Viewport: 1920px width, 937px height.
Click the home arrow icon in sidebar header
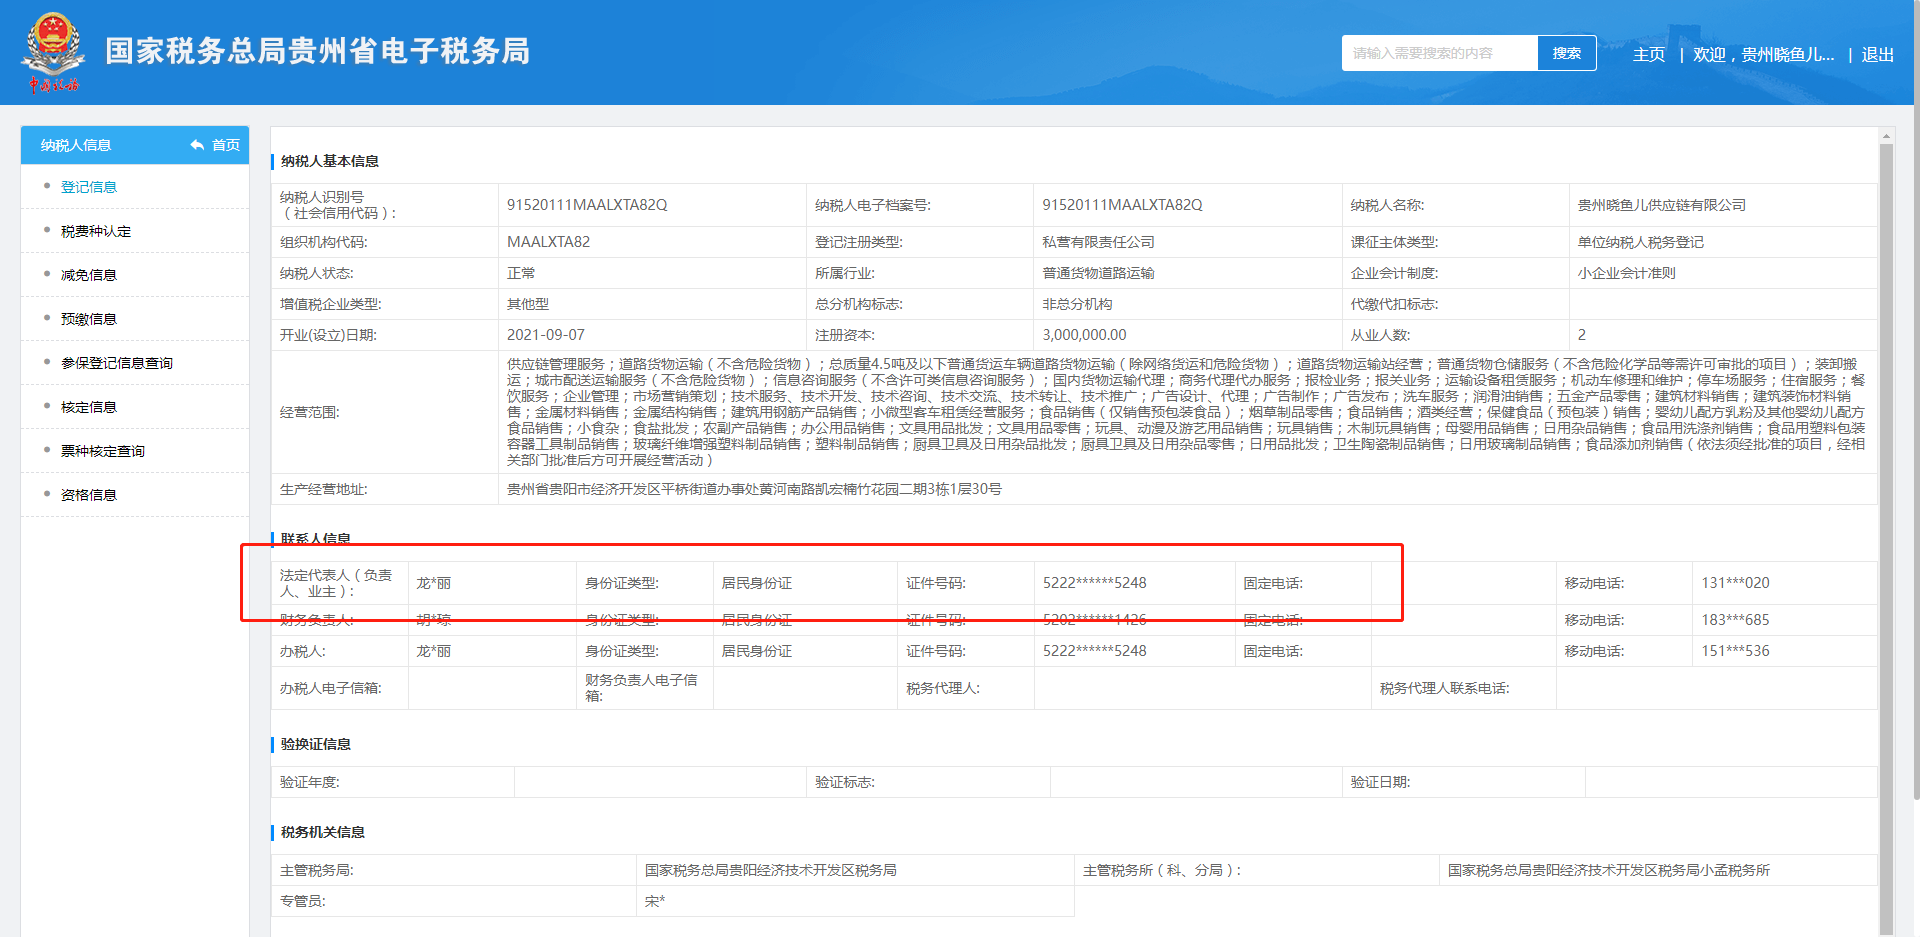[197, 145]
